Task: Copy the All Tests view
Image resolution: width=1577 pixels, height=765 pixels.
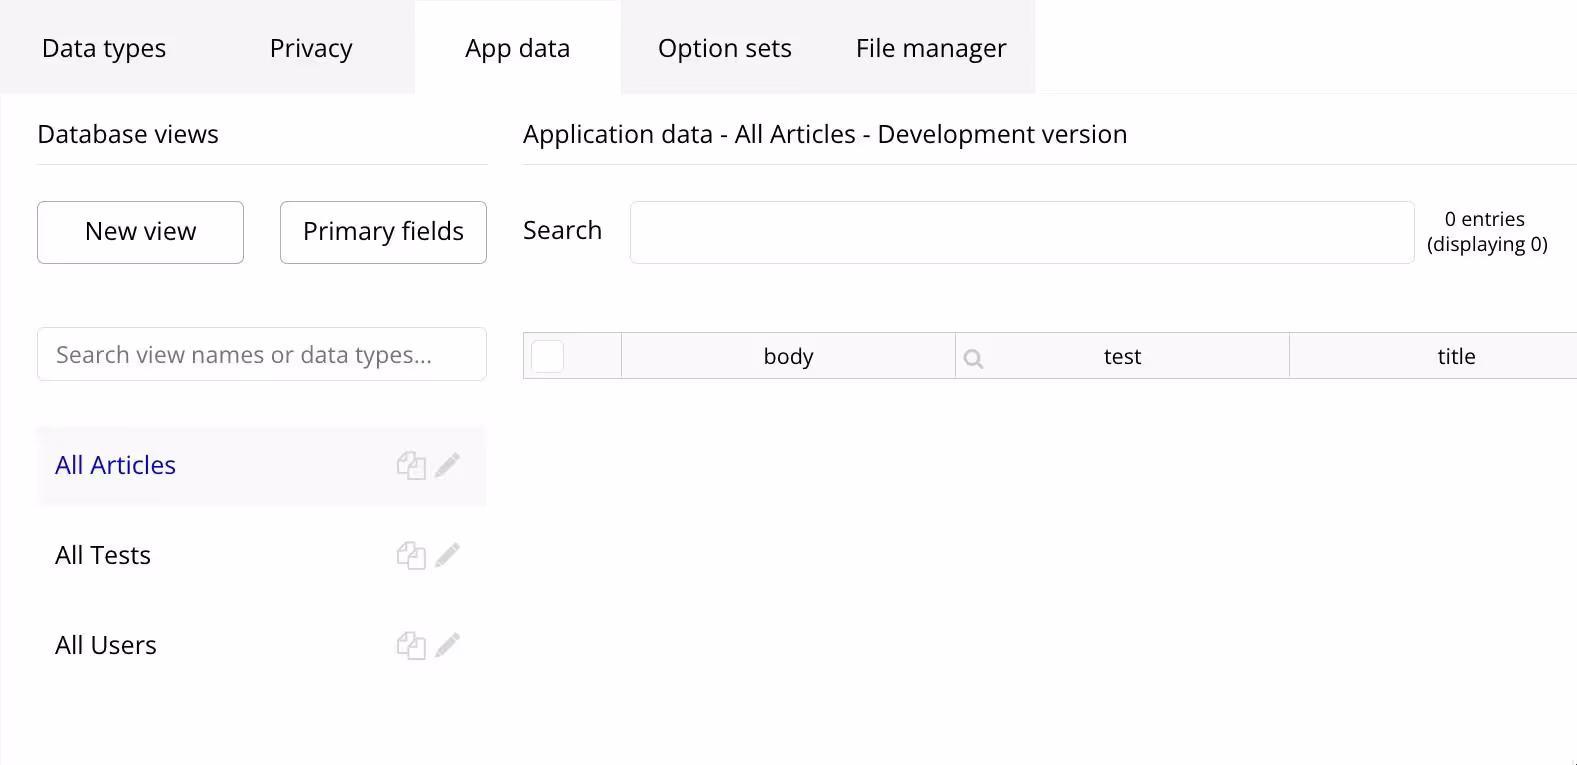Action: pyautogui.click(x=411, y=556)
